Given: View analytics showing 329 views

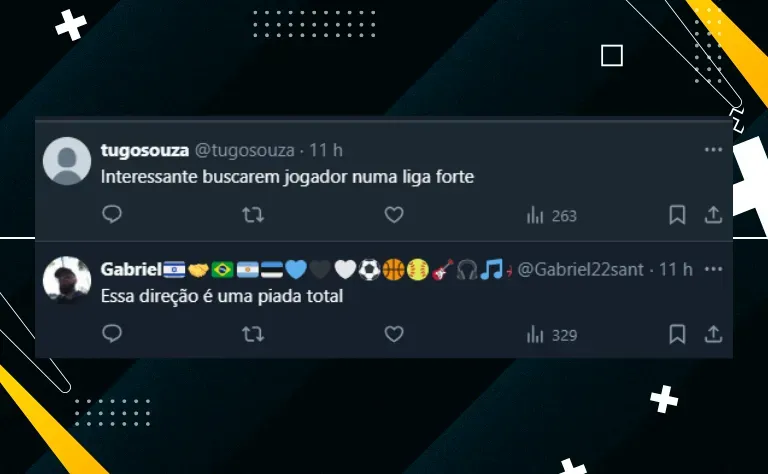Looking at the screenshot, I should [552, 335].
